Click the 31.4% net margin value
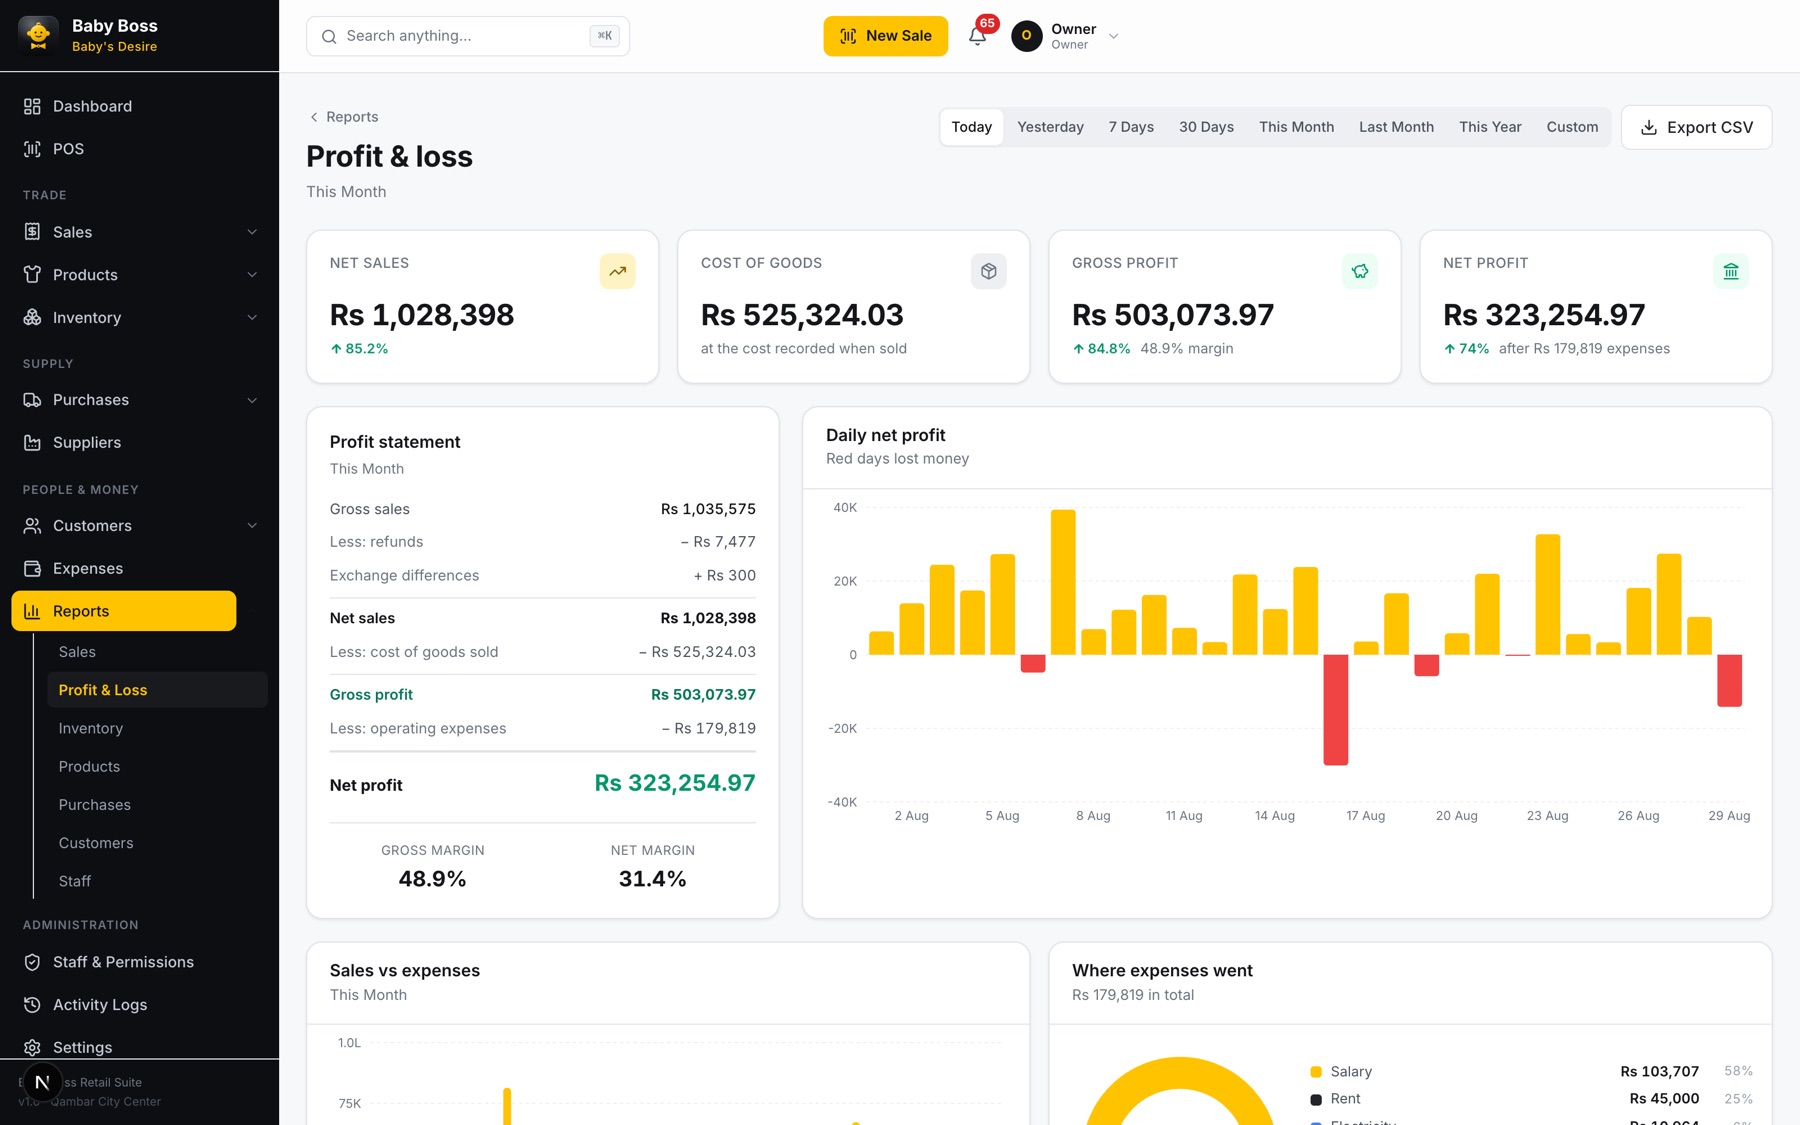The height and width of the screenshot is (1125, 1800). click(x=652, y=879)
